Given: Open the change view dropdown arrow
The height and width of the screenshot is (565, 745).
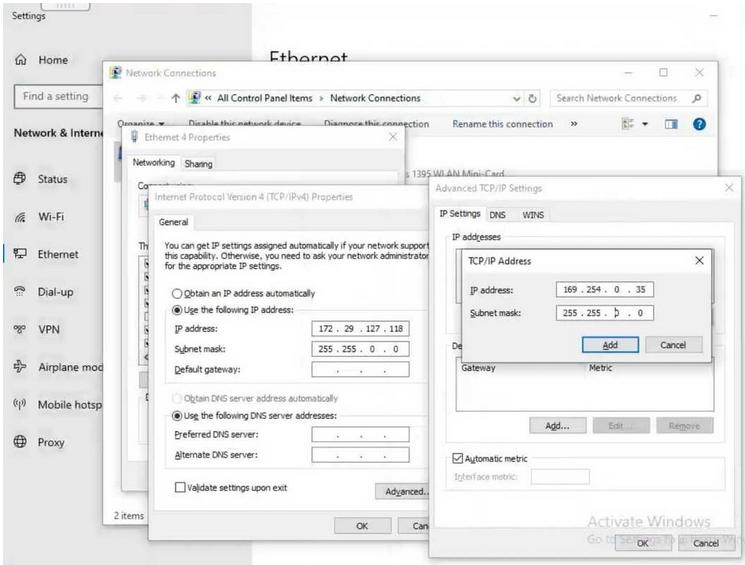Looking at the screenshot, I should point(645,124).
